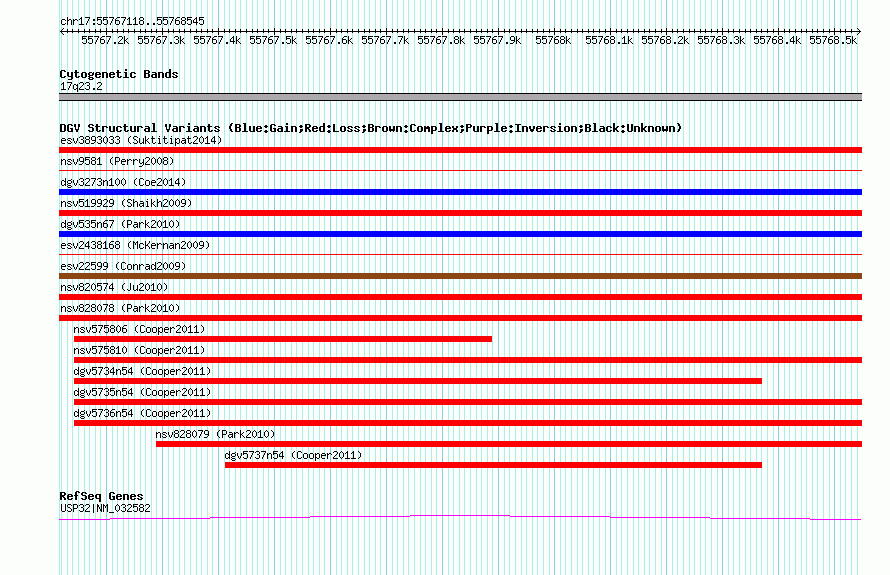
Task: Click the 55767.5k ruler mark
Action: (273, 40)
